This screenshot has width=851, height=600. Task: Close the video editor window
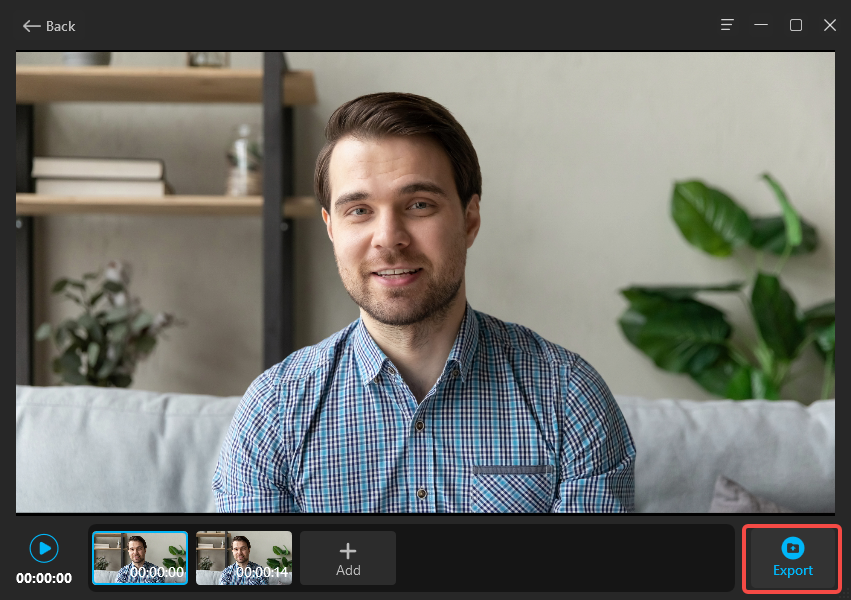pyautogui.click(x=830, y=25)
